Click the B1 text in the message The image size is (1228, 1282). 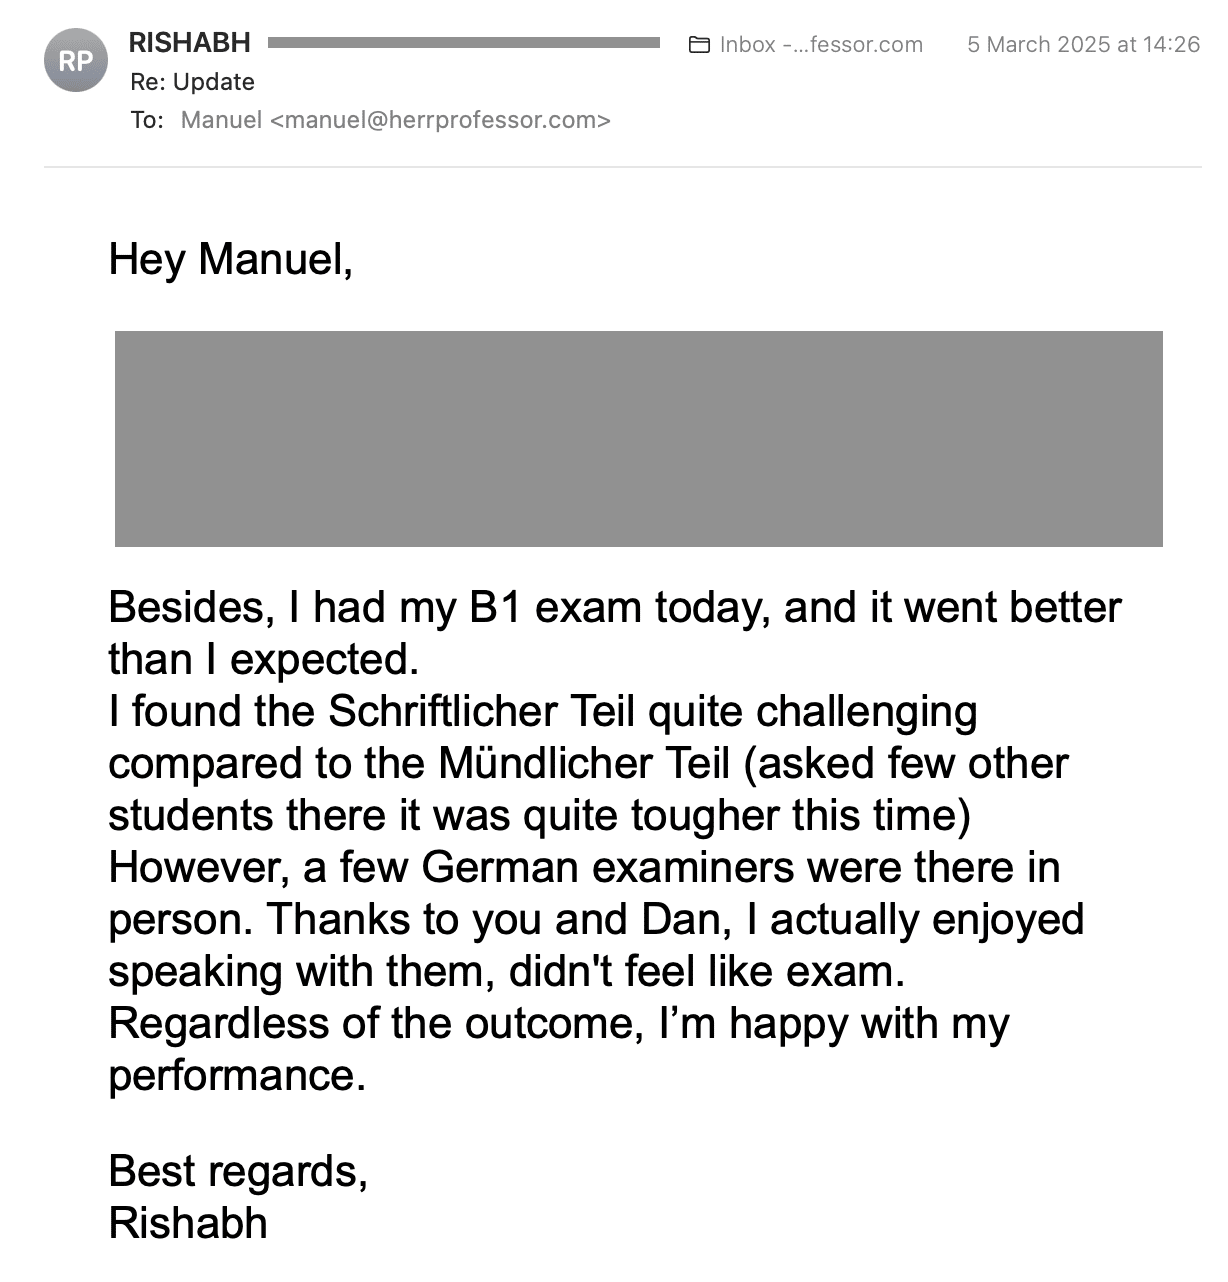click(x=496, y=608)
